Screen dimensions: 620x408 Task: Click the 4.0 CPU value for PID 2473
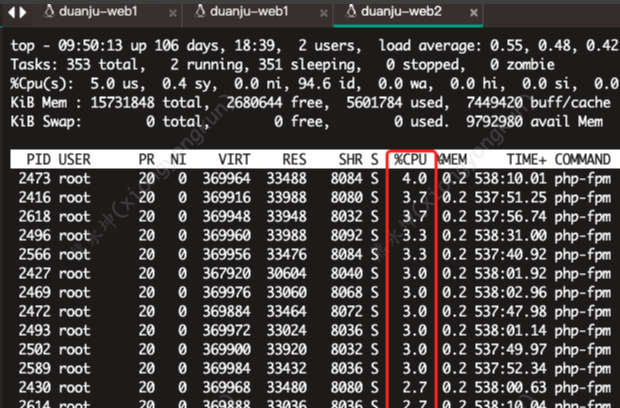click(415, 179)
